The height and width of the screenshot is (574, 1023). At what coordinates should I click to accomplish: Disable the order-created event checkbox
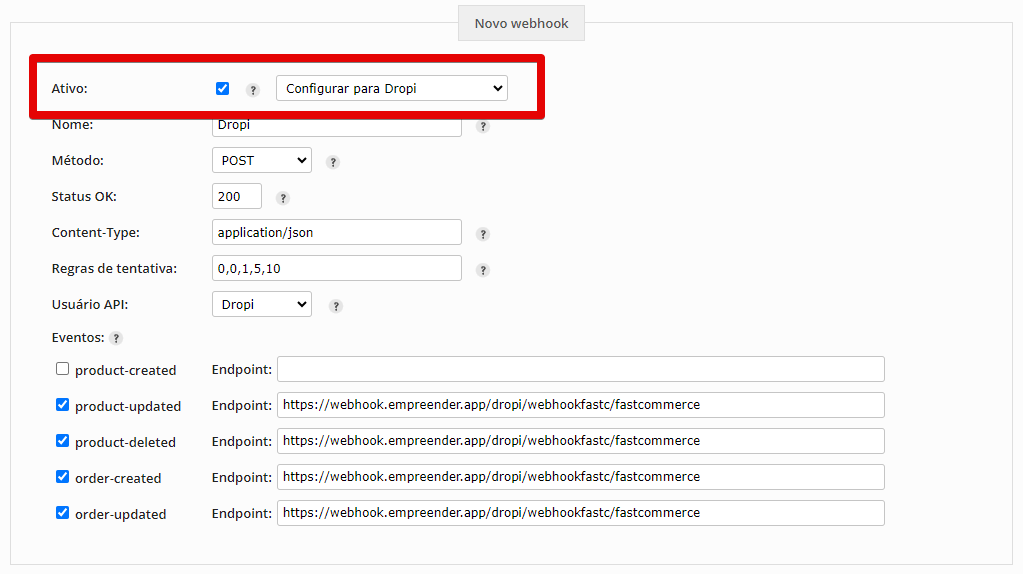tap(62, 476)
